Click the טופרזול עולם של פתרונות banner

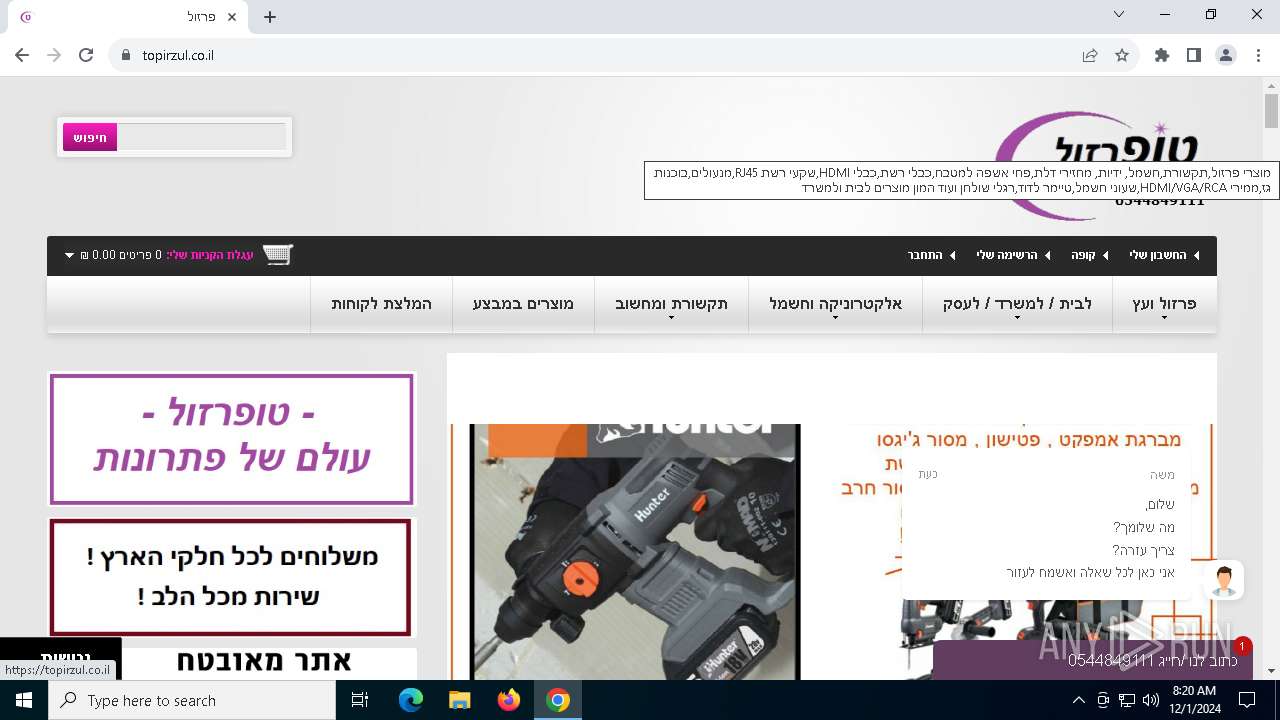point(231,439)
